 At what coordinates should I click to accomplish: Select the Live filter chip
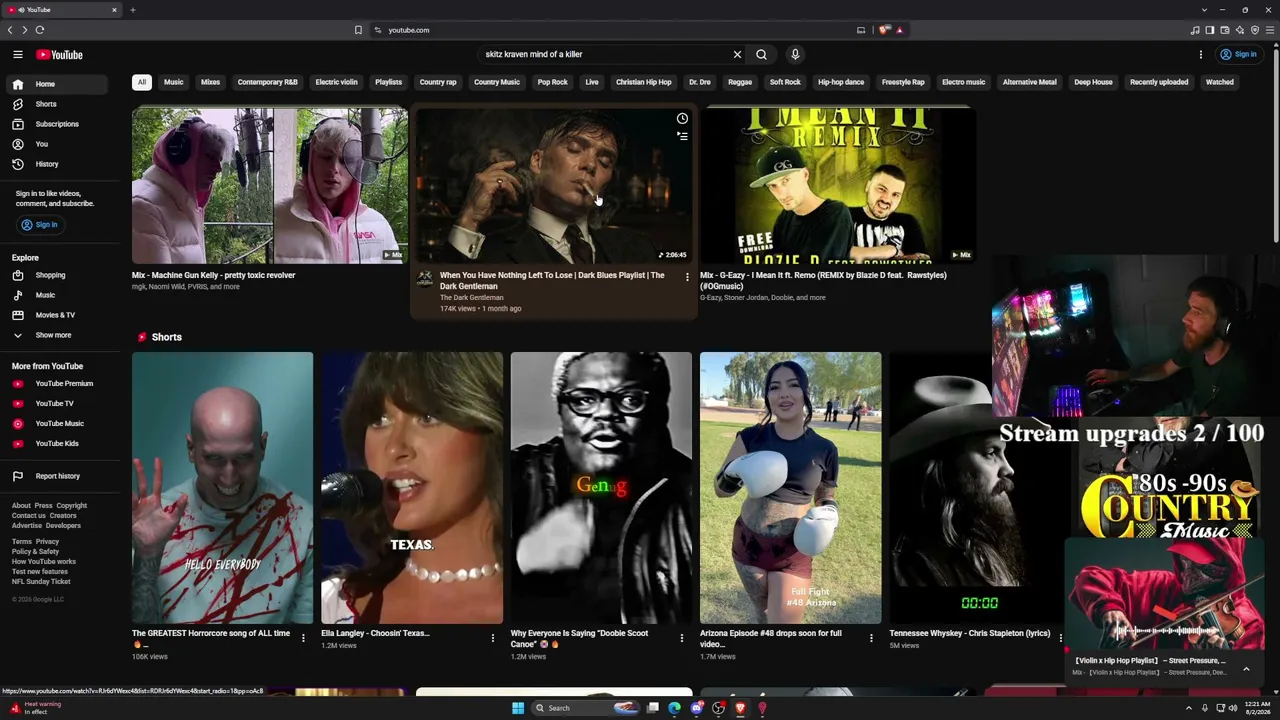(x=592, y=82)
